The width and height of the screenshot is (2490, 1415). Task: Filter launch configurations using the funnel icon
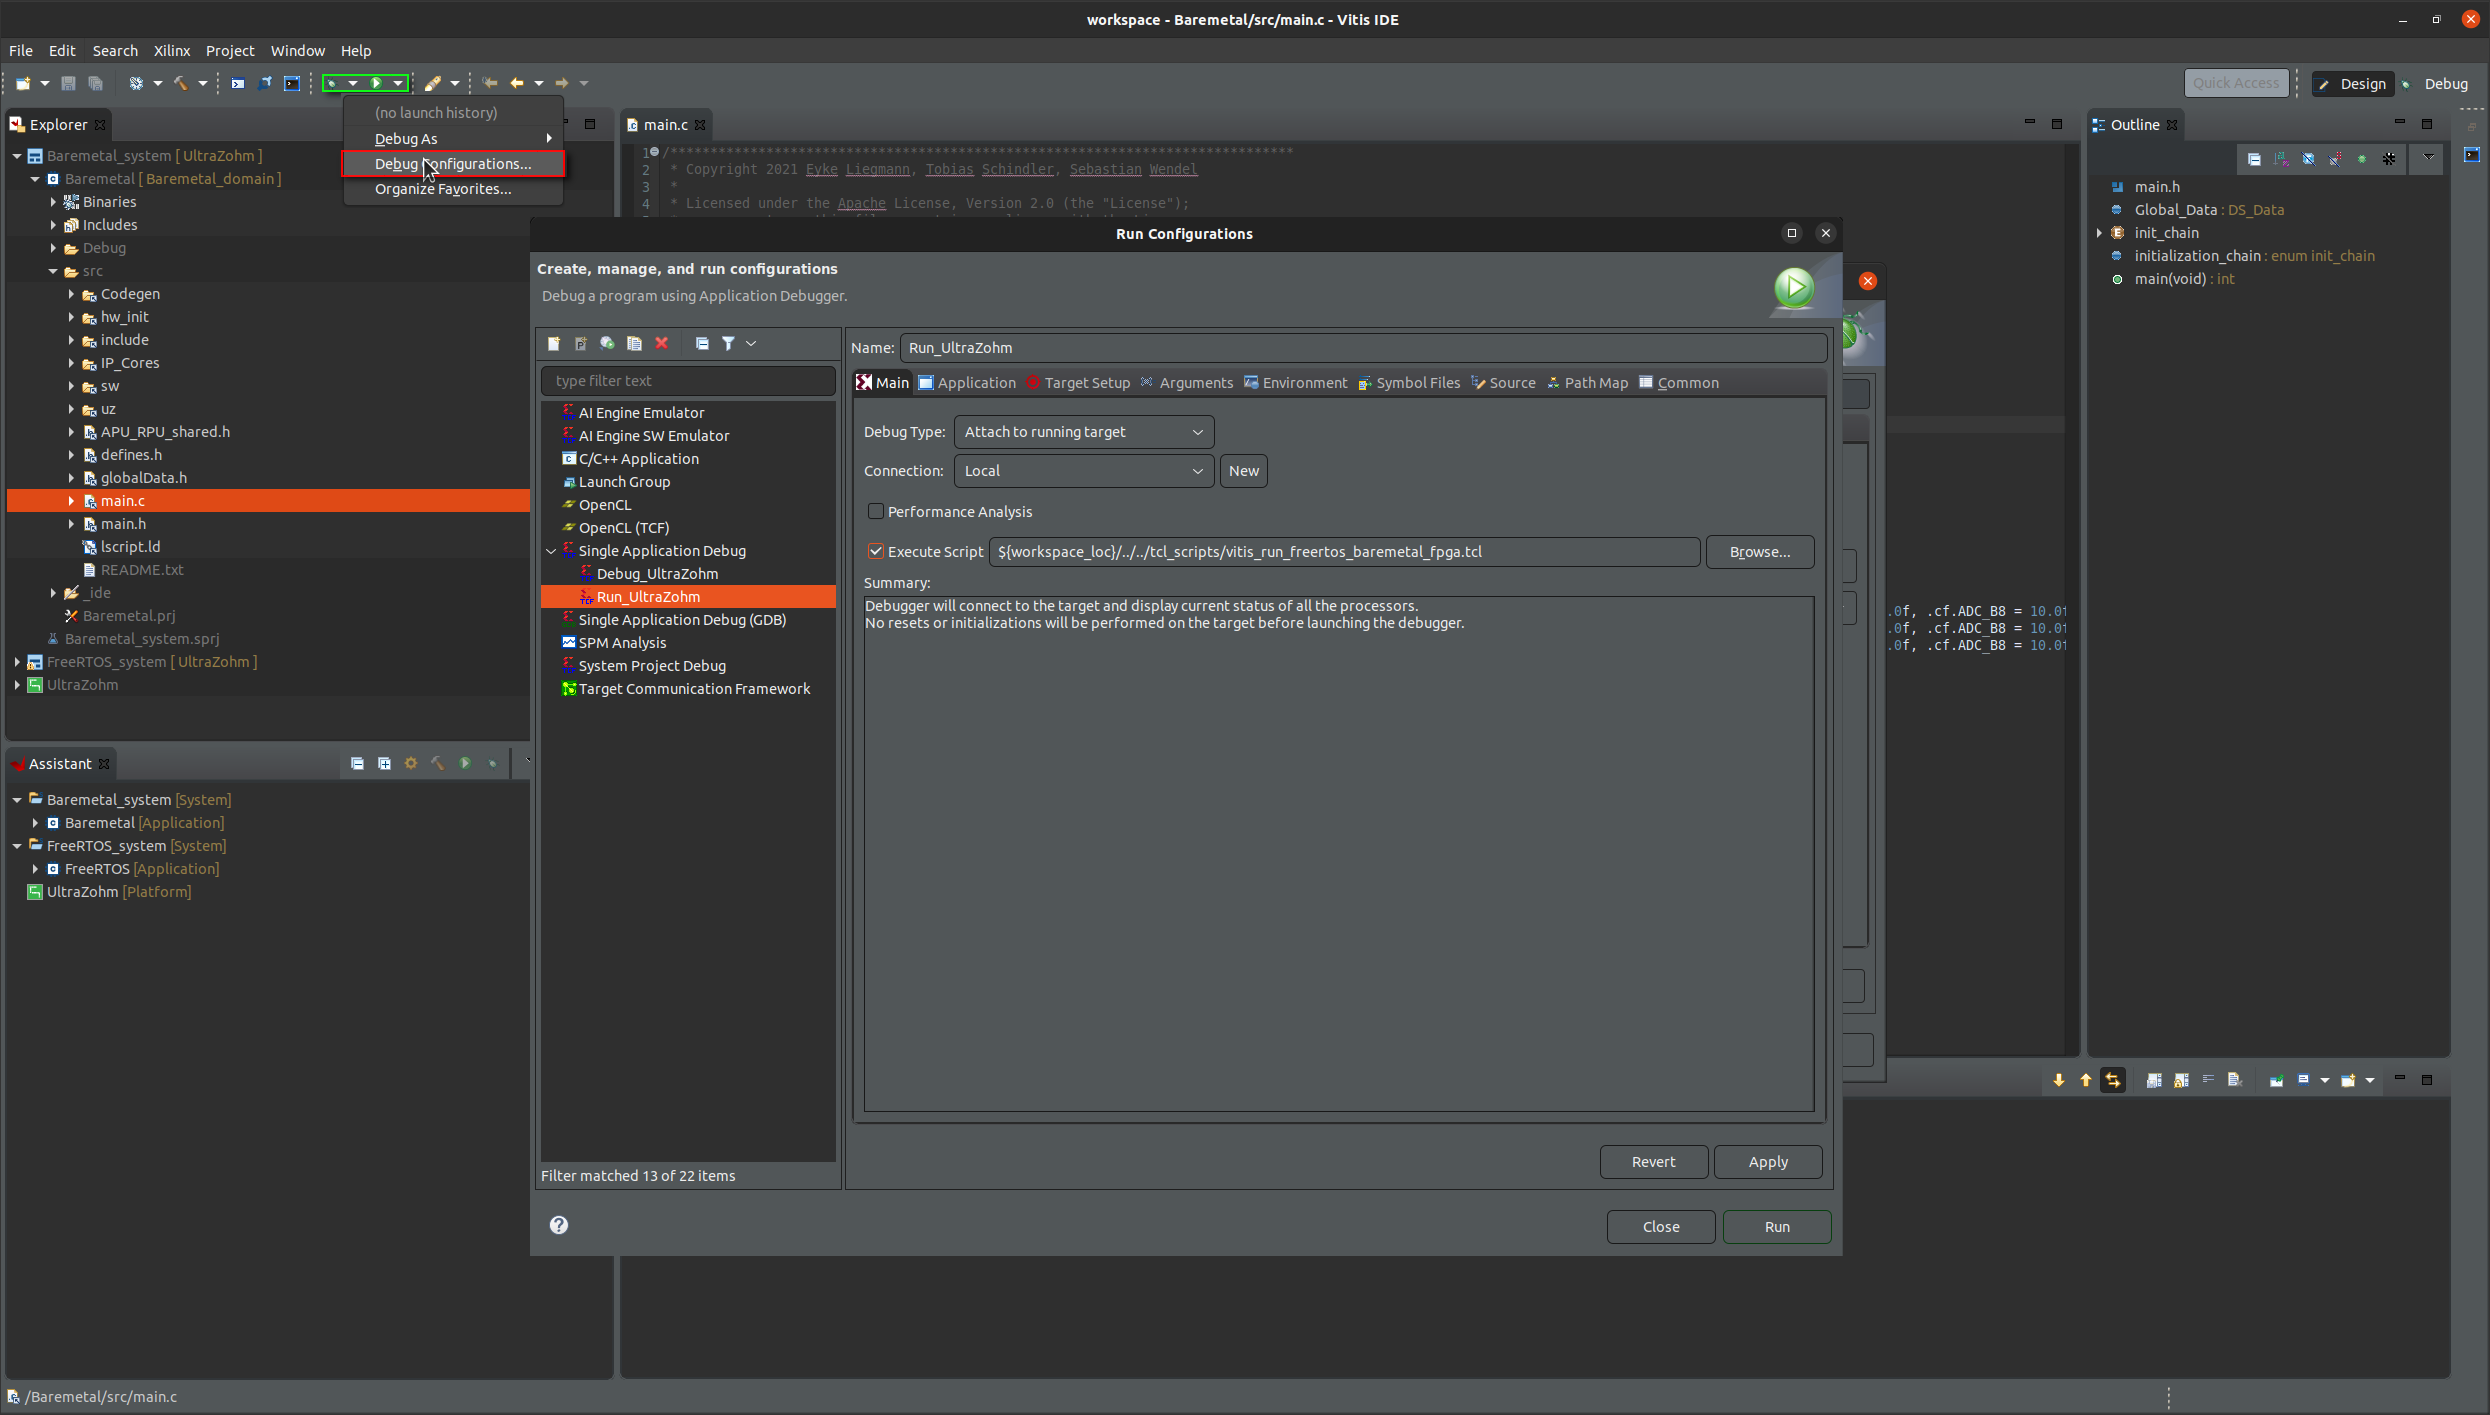pos(729,344)
